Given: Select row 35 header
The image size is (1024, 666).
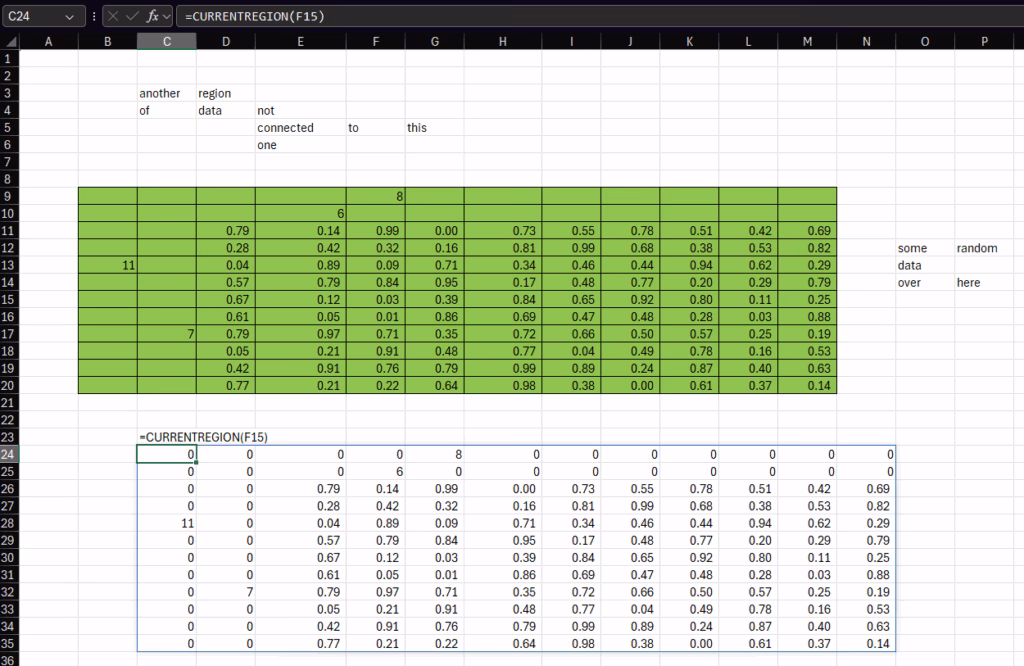Looking at the screenshot, I should [9, 644].
